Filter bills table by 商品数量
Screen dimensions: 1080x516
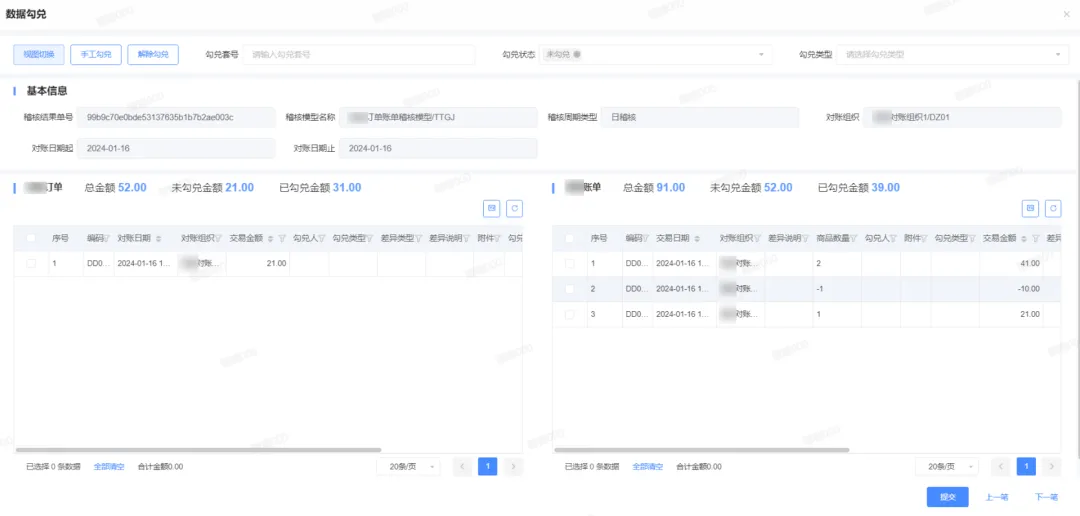click(853, 238)
